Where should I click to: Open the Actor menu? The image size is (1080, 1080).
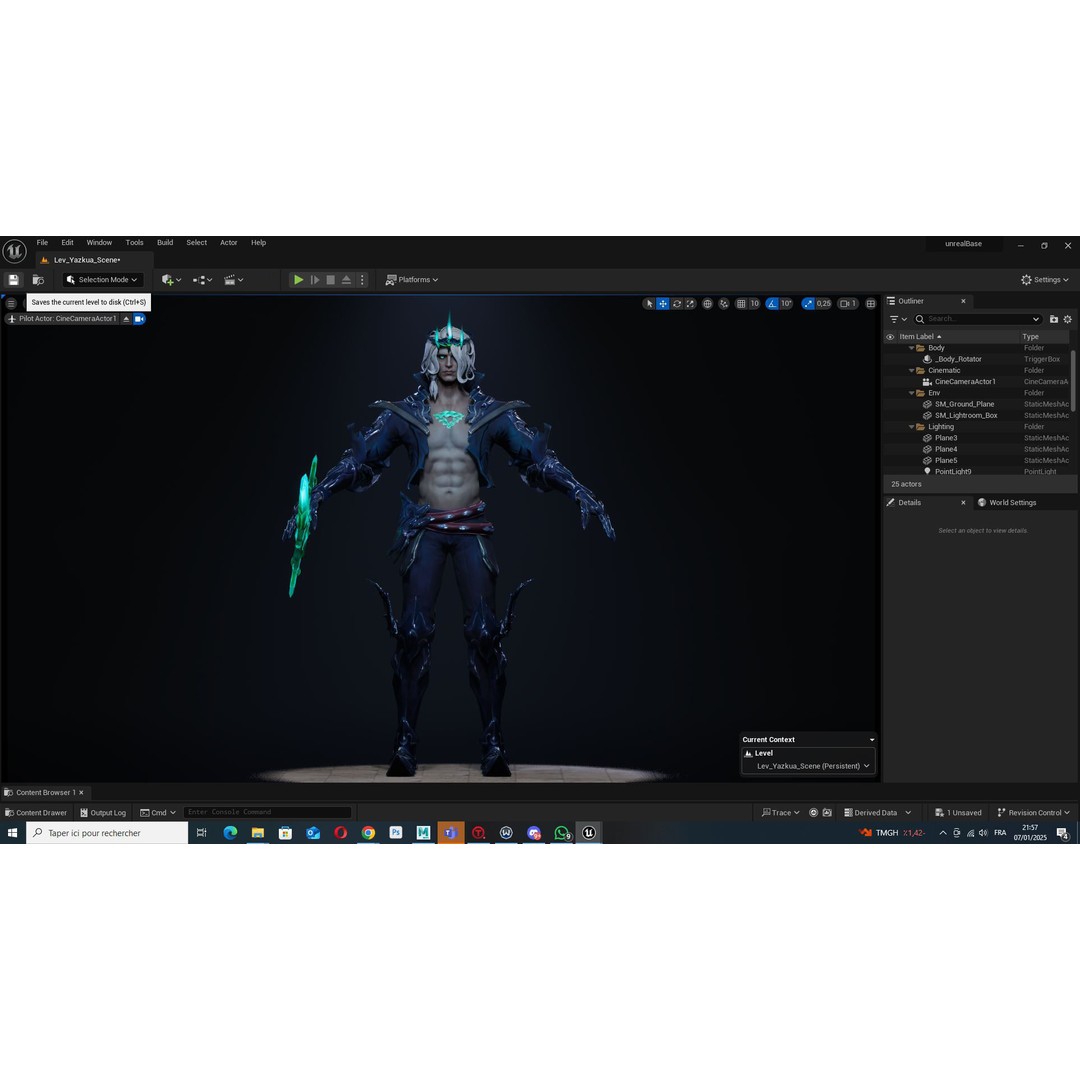pos(229,242)
